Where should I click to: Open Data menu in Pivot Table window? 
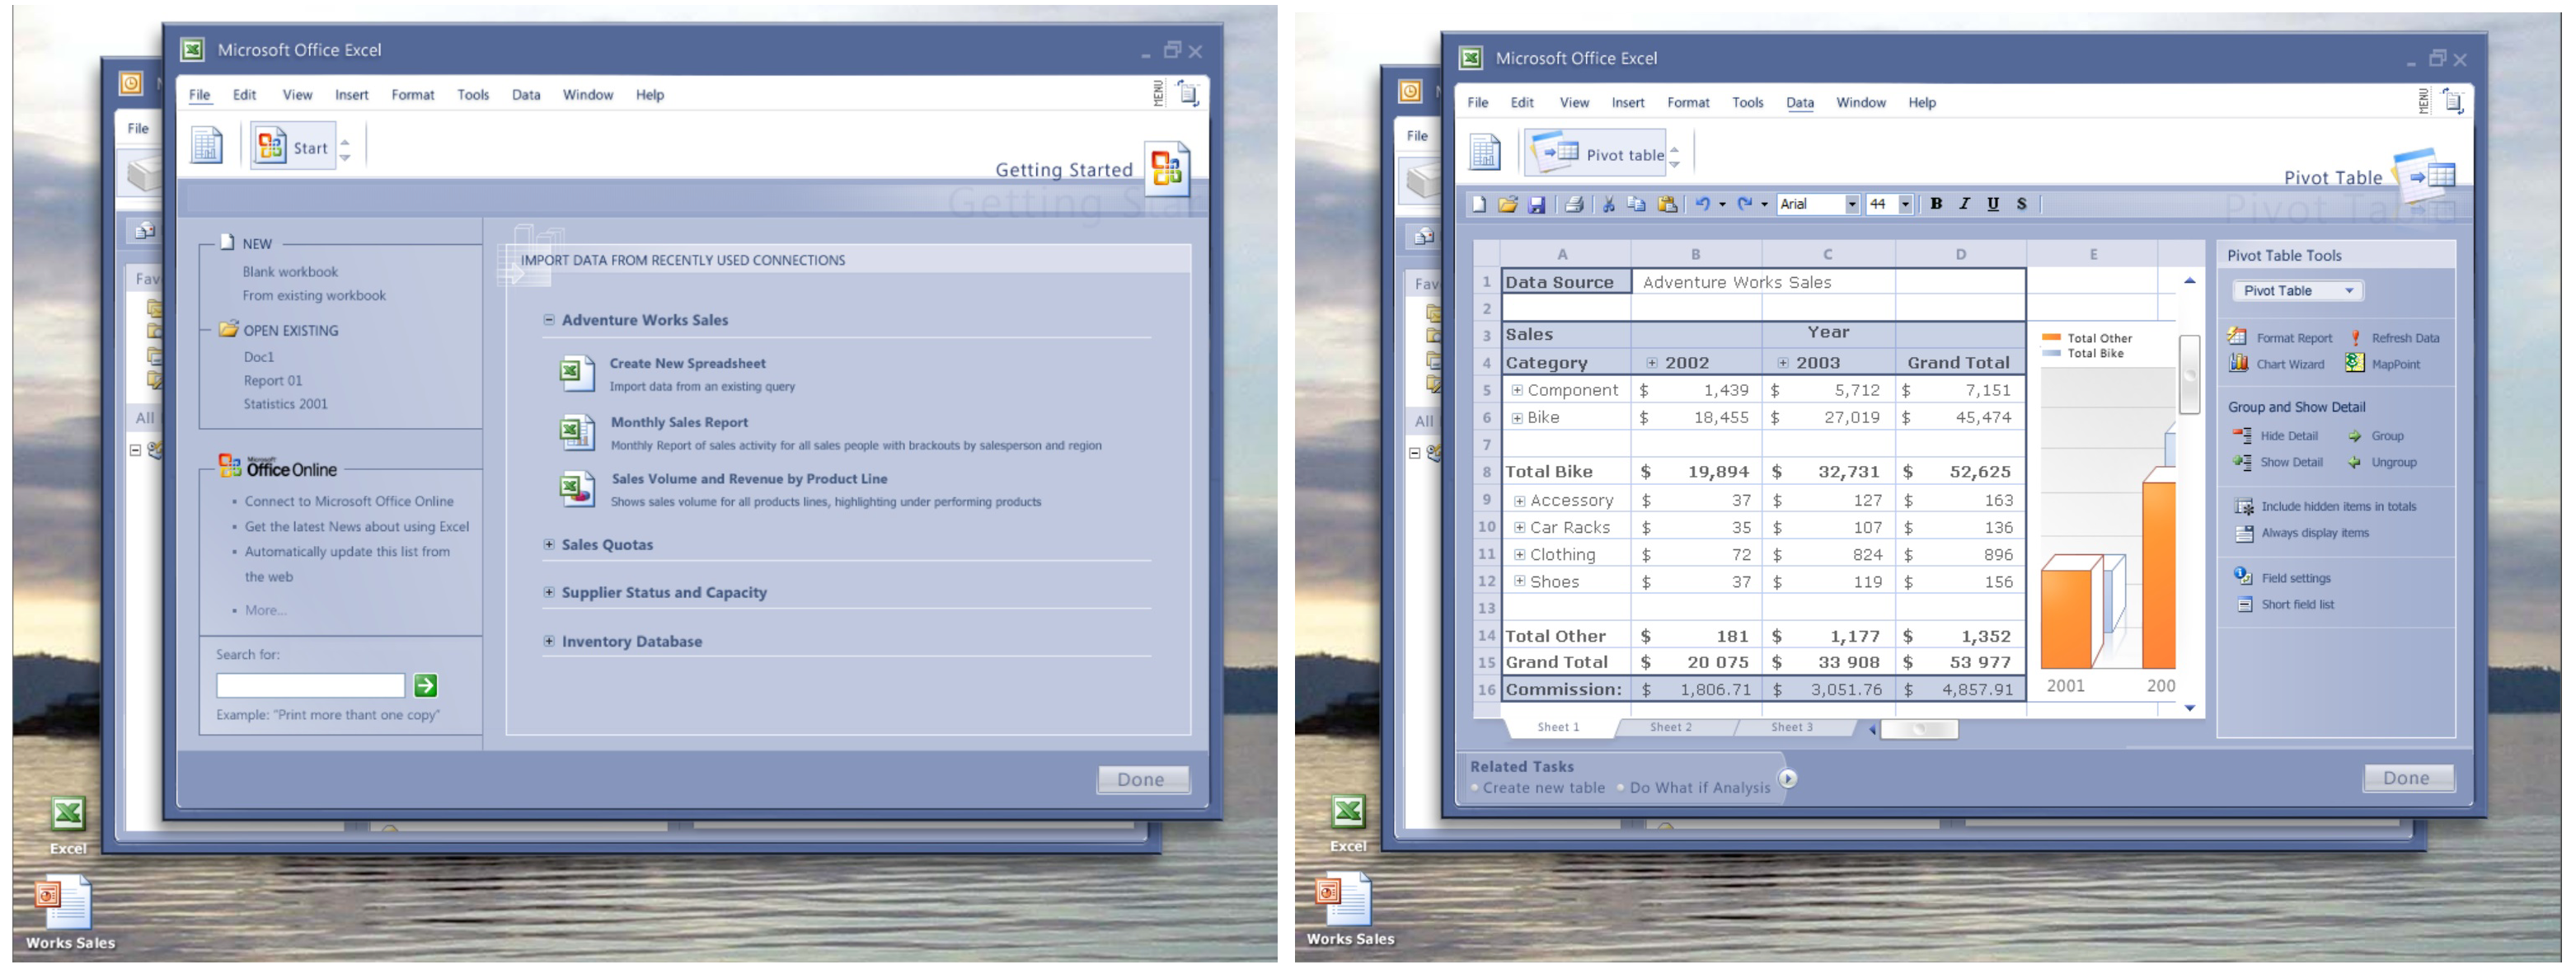[1800, 103]
